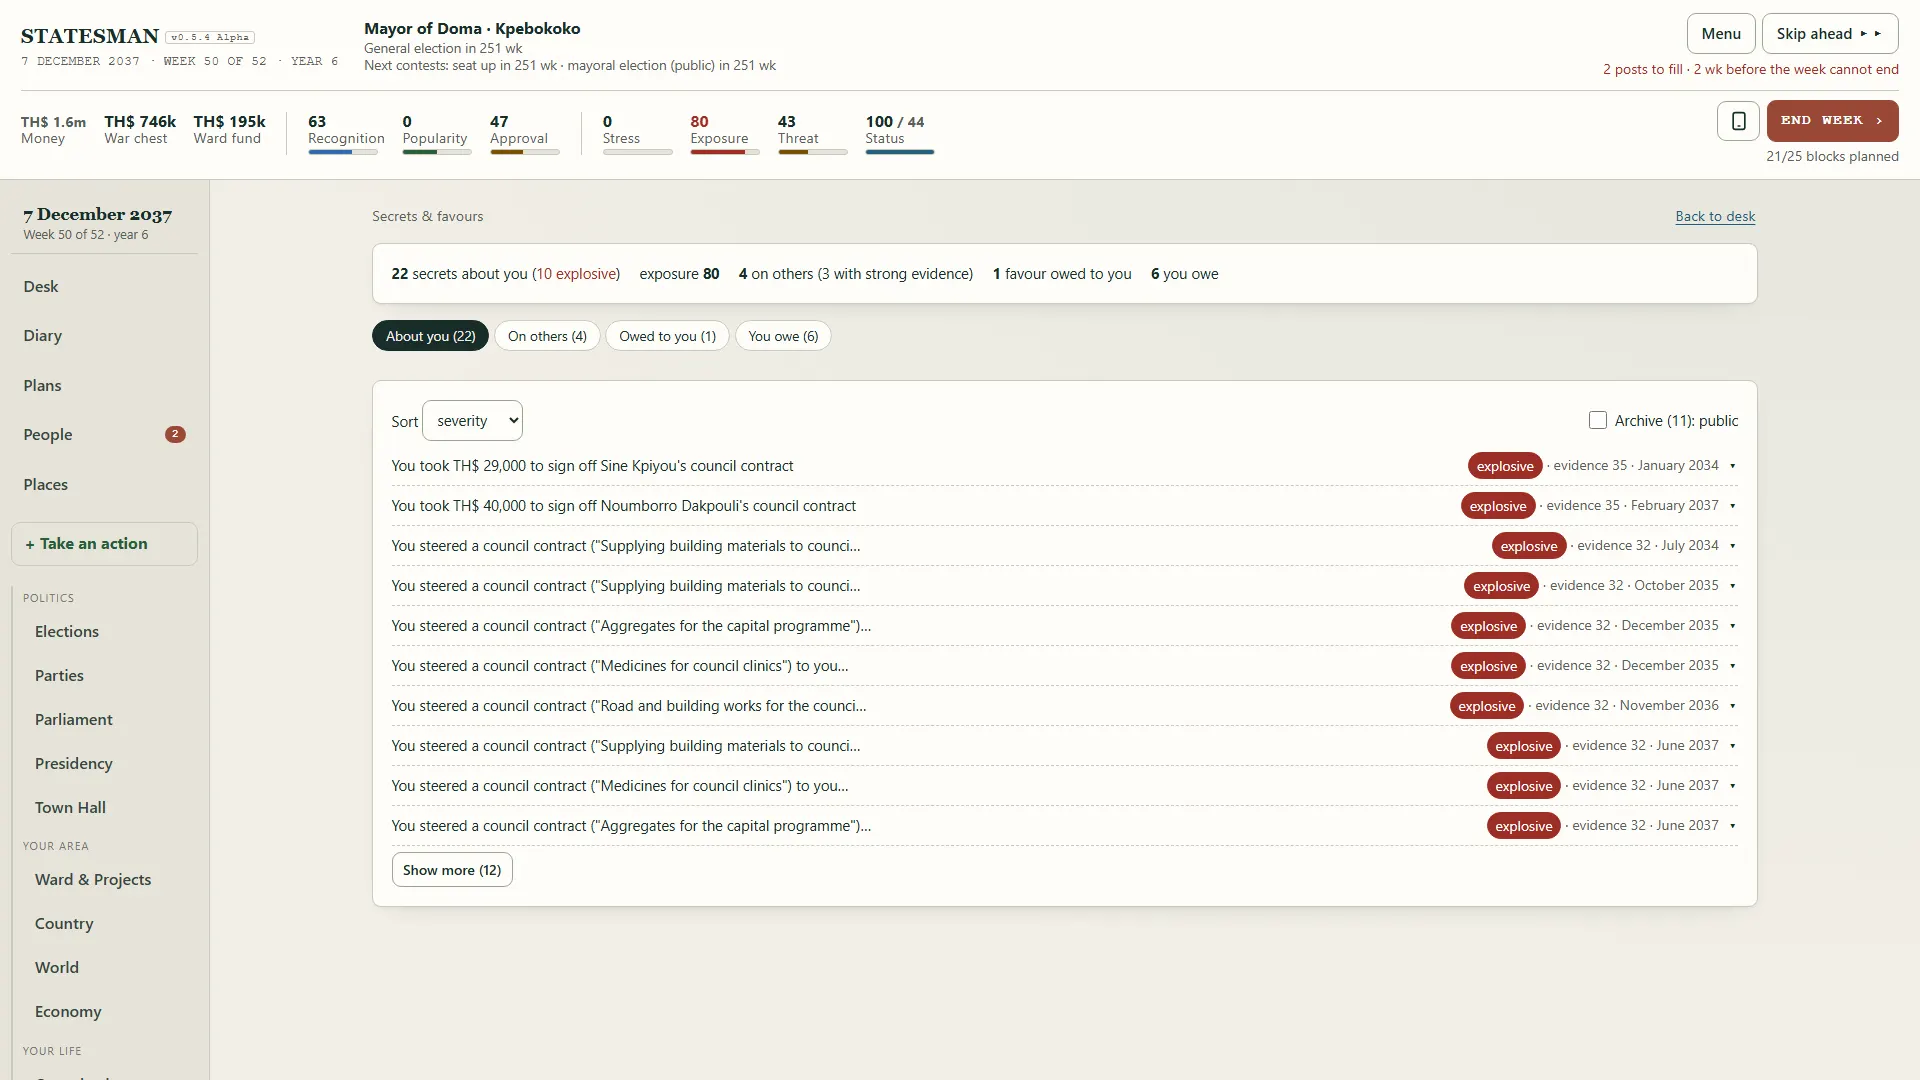Open Ward & Projects page
The width and height of the screenshot is (1920, 1080).
point(93,880)
